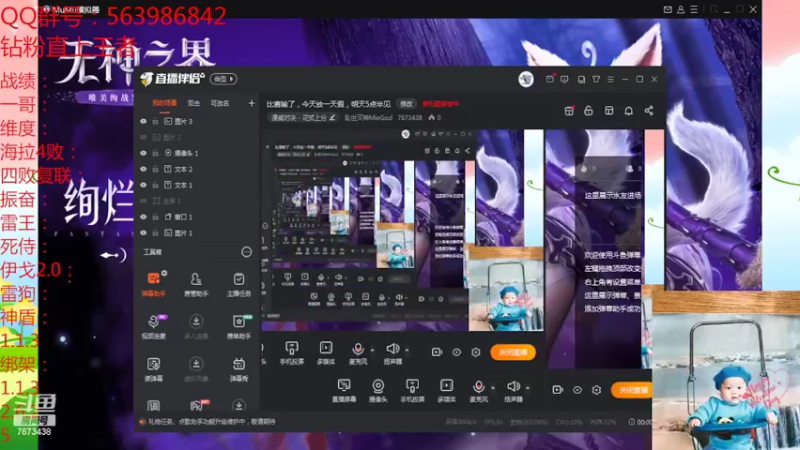
Task: Lock the 摄像头 1 layer
Action: pos(155,153)
